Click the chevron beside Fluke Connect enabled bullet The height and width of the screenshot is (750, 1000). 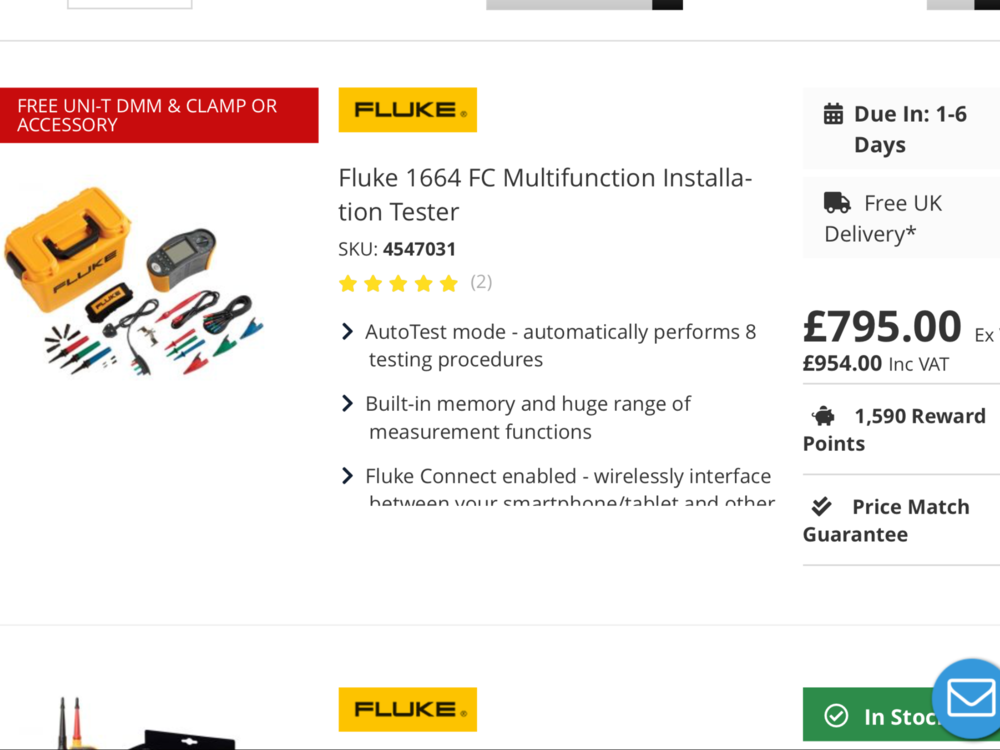click(347, 476)
